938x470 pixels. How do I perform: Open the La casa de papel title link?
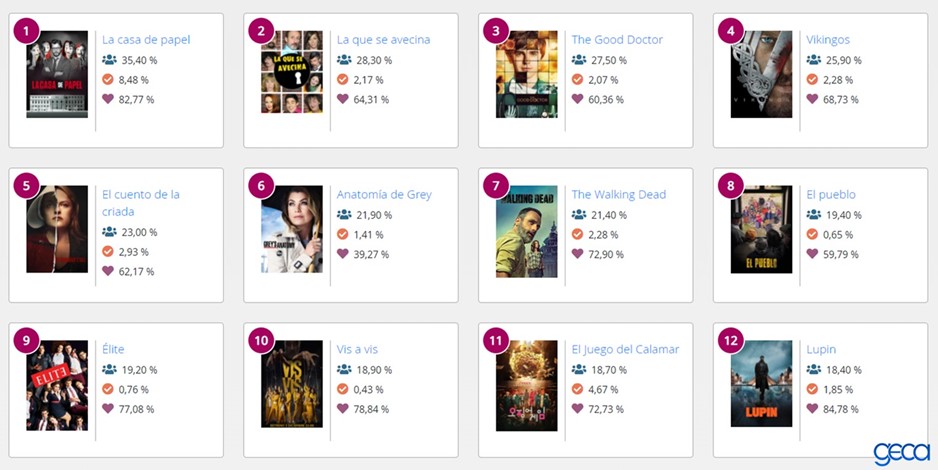tap(146, 39)
